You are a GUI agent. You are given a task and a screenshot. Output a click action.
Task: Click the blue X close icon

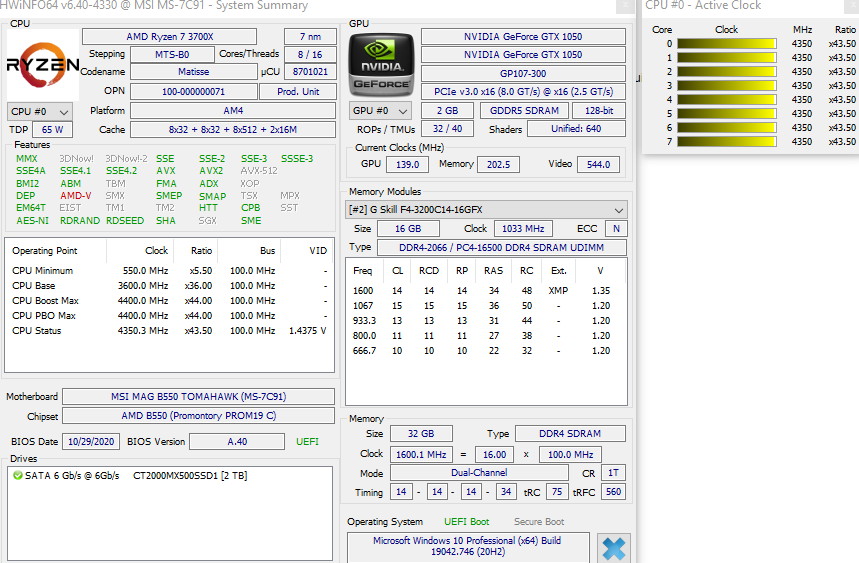614,548
